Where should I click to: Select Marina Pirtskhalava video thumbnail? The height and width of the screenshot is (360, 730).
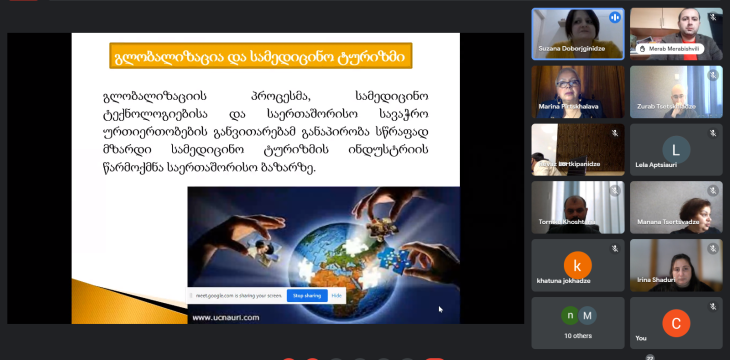point(578,92)
